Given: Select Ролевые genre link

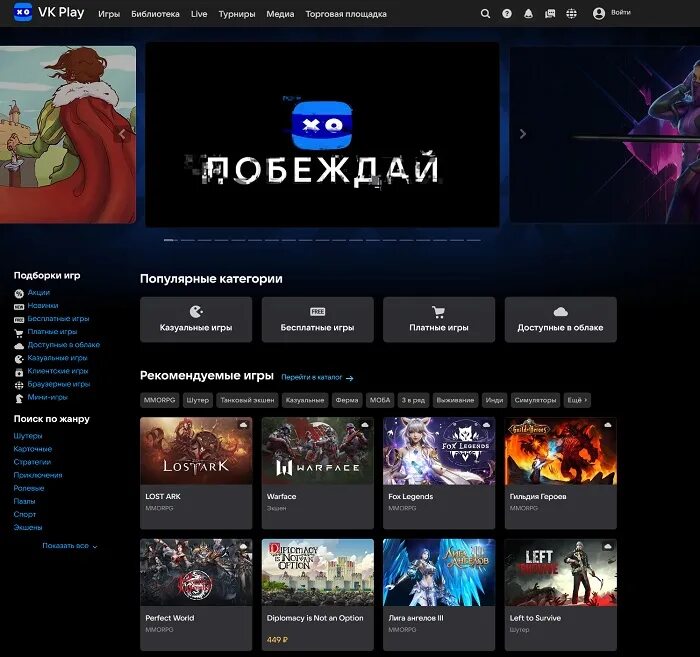Looking at the screenshot, I should coord(29,488).
